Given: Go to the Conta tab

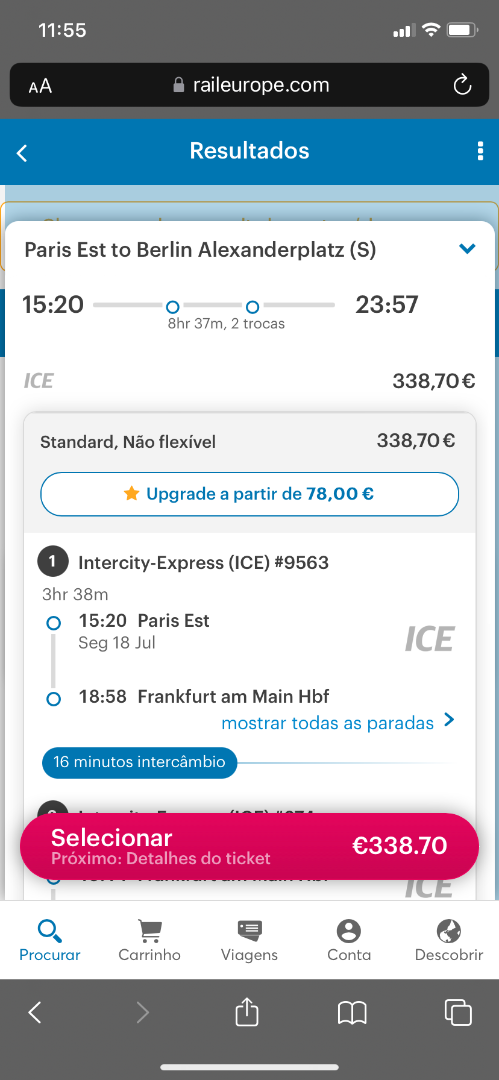Looking at the screenshot, I should (349, 939).
